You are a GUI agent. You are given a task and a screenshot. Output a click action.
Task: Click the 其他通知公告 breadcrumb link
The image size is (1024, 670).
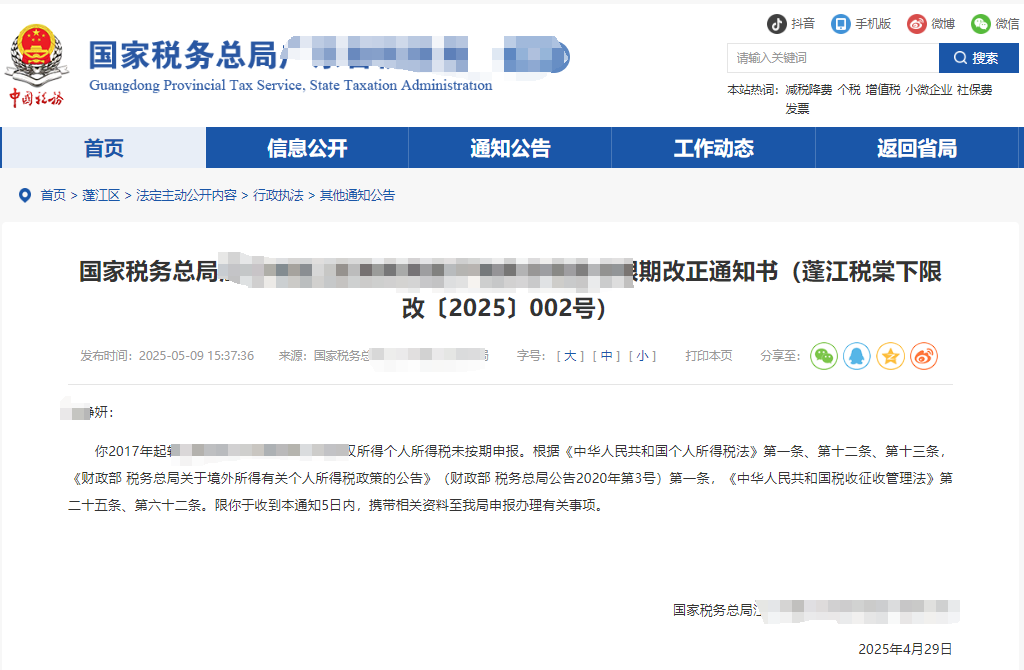pos(357,195)
